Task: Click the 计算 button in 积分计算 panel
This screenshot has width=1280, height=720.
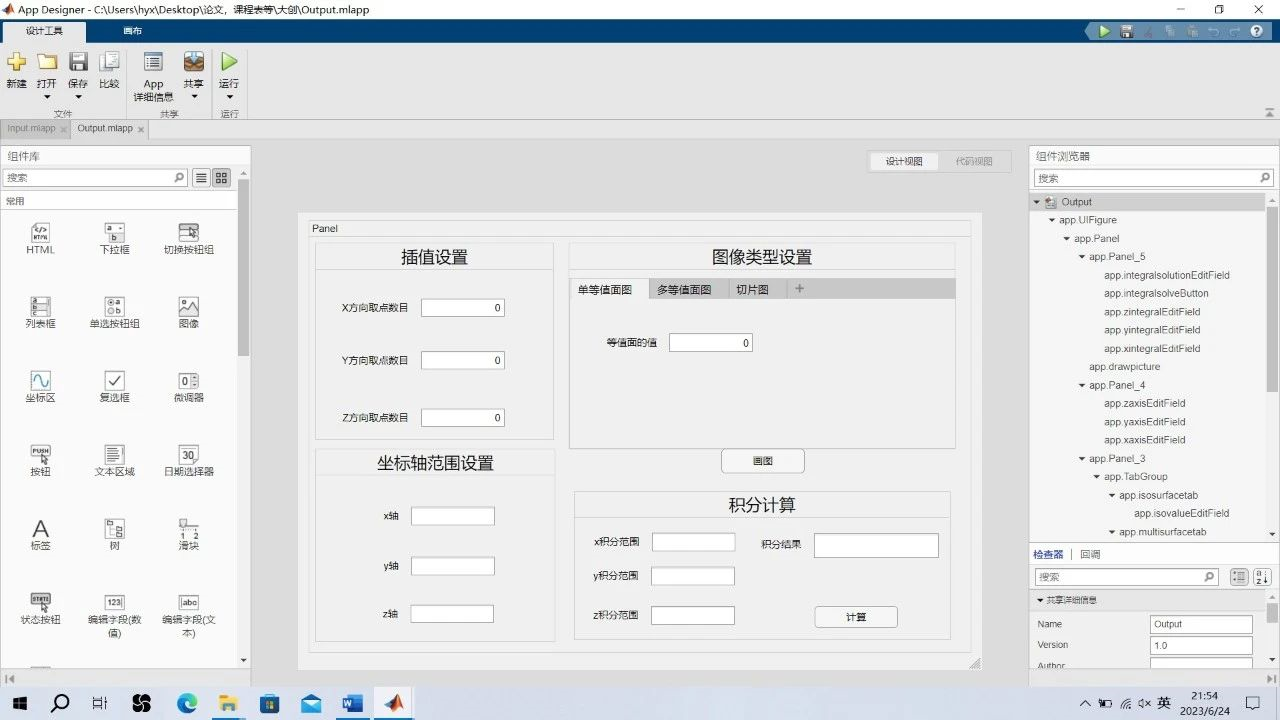Action: (x=856, y=617)
